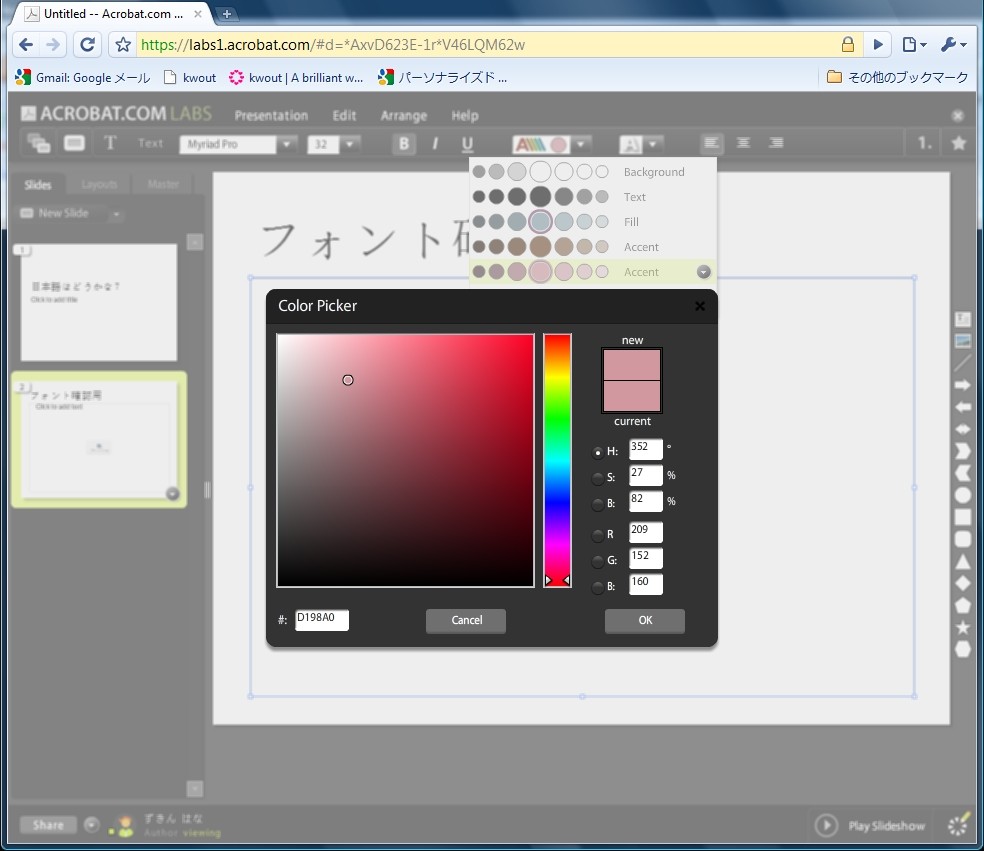
Task: Open the Presentation menu
Action: [270, 115]
